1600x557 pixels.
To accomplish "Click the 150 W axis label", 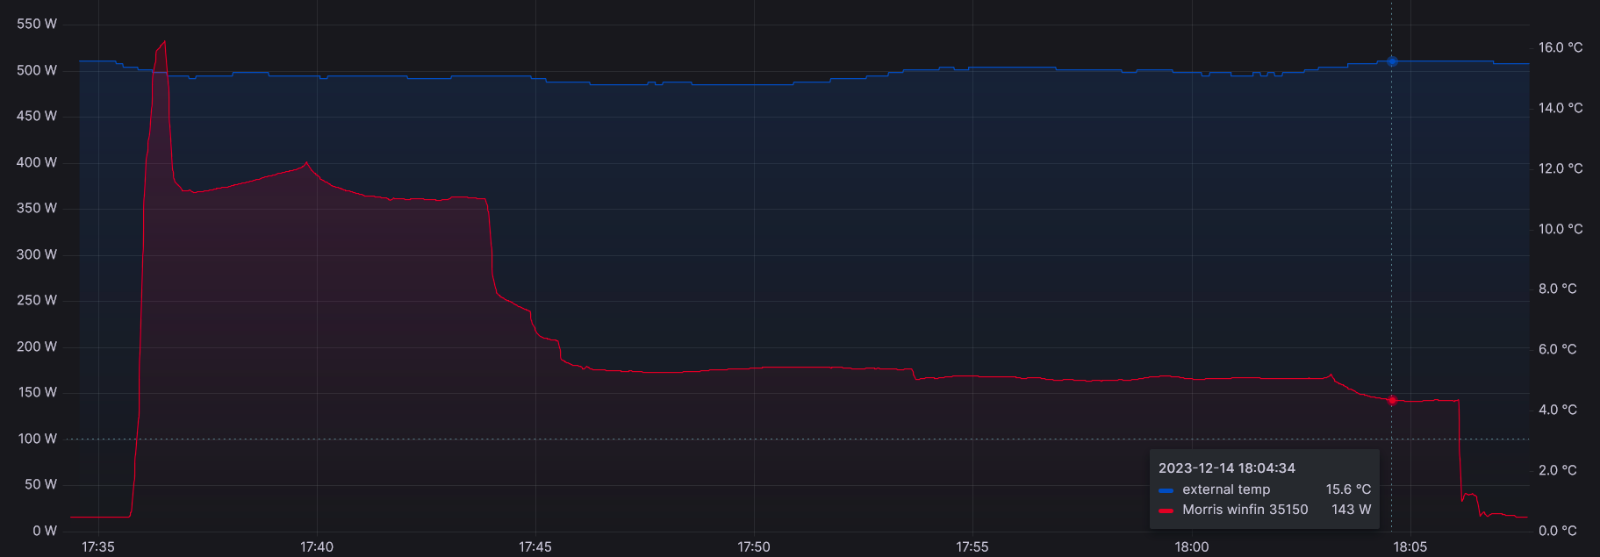I will coord(37,392).
